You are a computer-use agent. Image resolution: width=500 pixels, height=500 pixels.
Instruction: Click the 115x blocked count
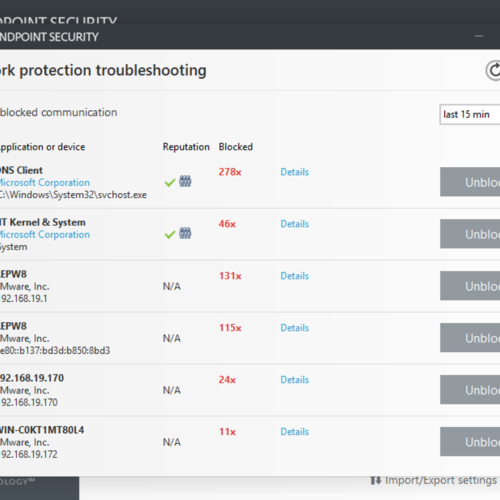tap(230, 328)
